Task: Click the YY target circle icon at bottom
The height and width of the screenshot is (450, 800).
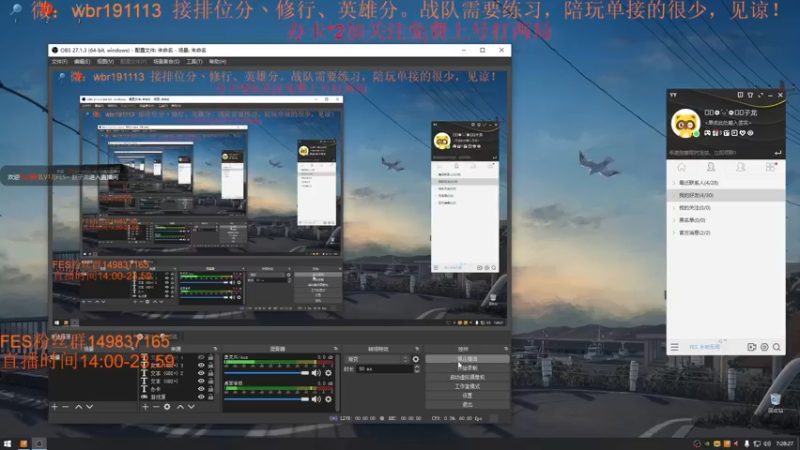Action: click(764, 347)
